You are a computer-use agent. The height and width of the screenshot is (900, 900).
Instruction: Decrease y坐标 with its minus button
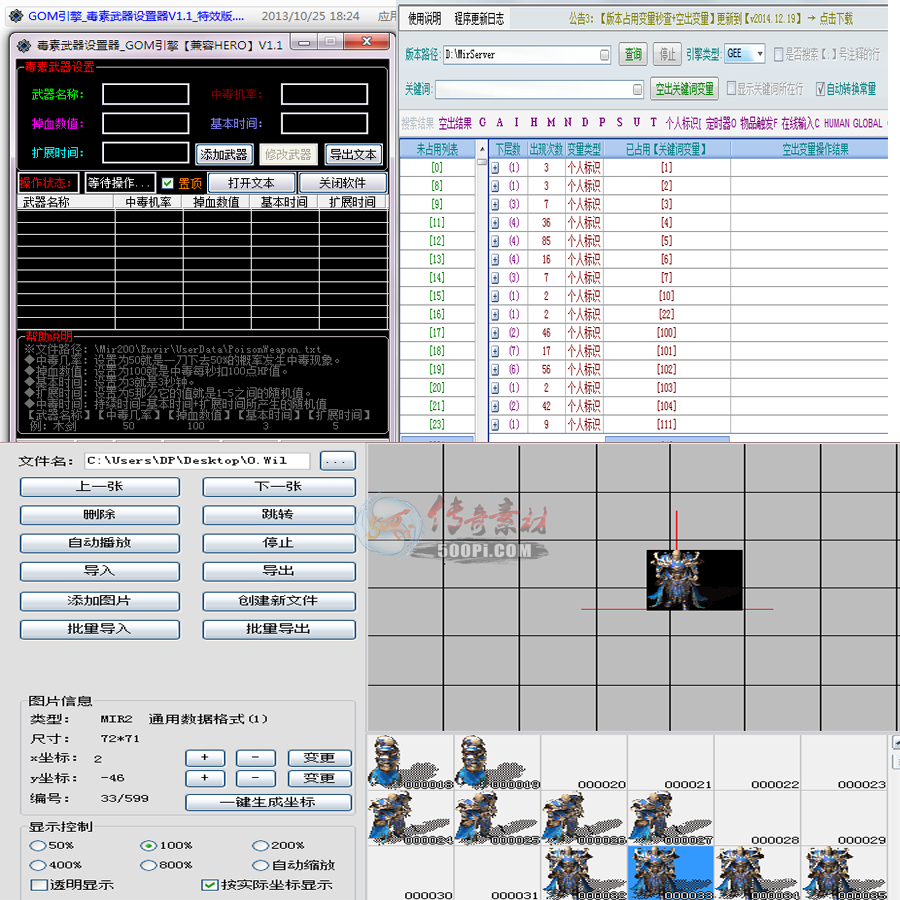(255, 778)
